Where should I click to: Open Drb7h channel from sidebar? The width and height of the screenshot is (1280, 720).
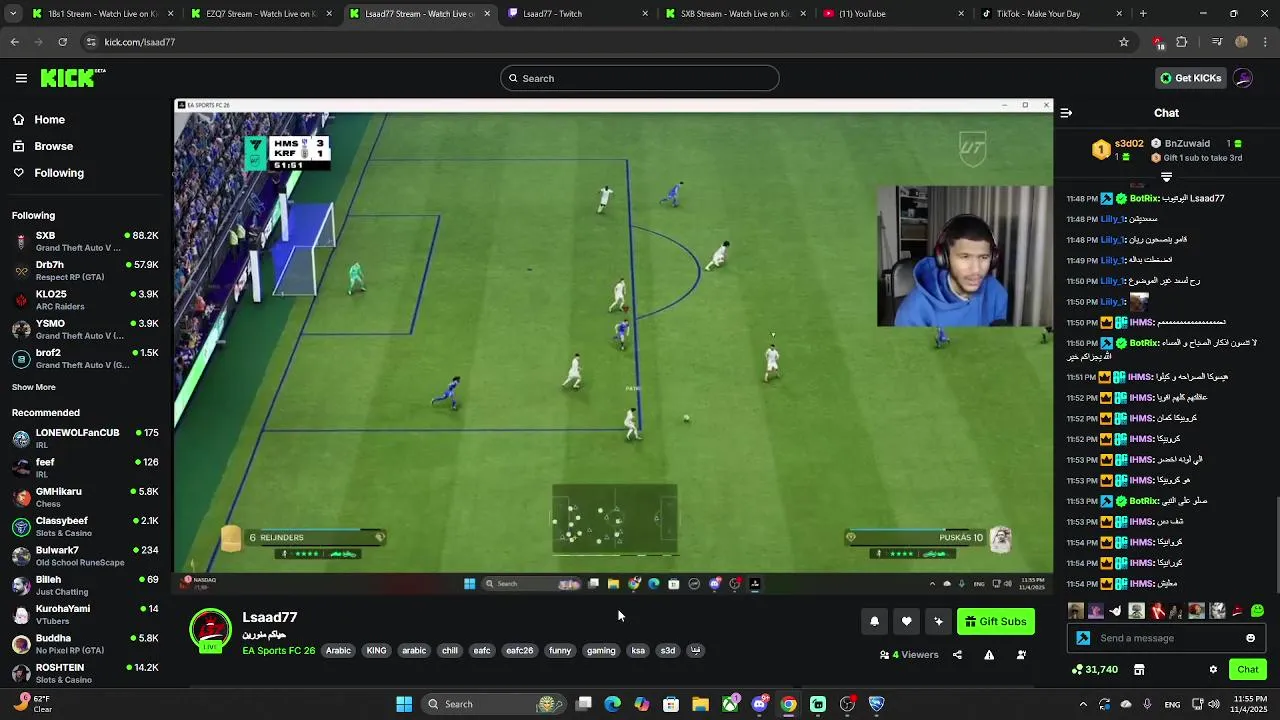click(x=85, y=270)
